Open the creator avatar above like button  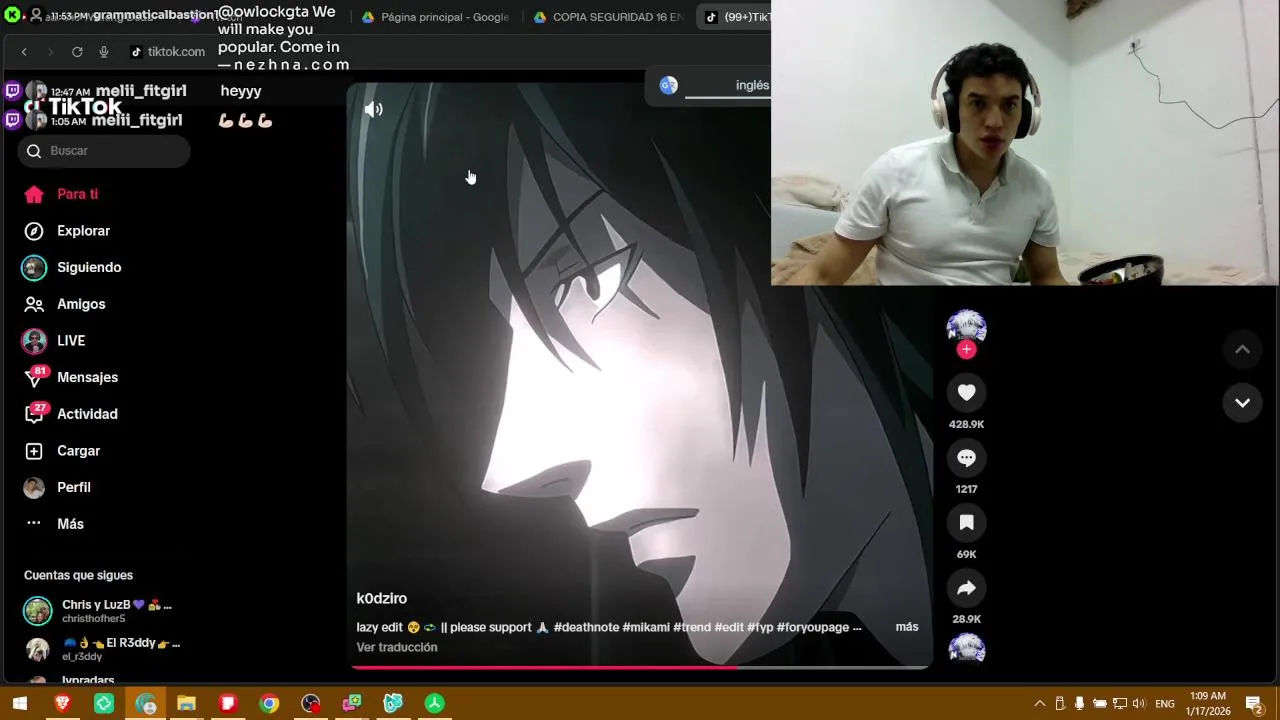click(x=966, y=327)
